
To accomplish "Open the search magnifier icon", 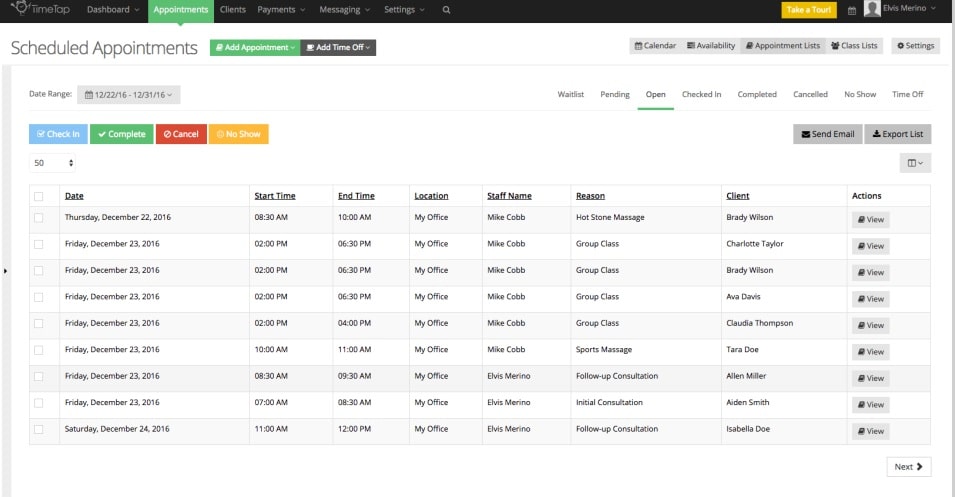I will point(446,10).
